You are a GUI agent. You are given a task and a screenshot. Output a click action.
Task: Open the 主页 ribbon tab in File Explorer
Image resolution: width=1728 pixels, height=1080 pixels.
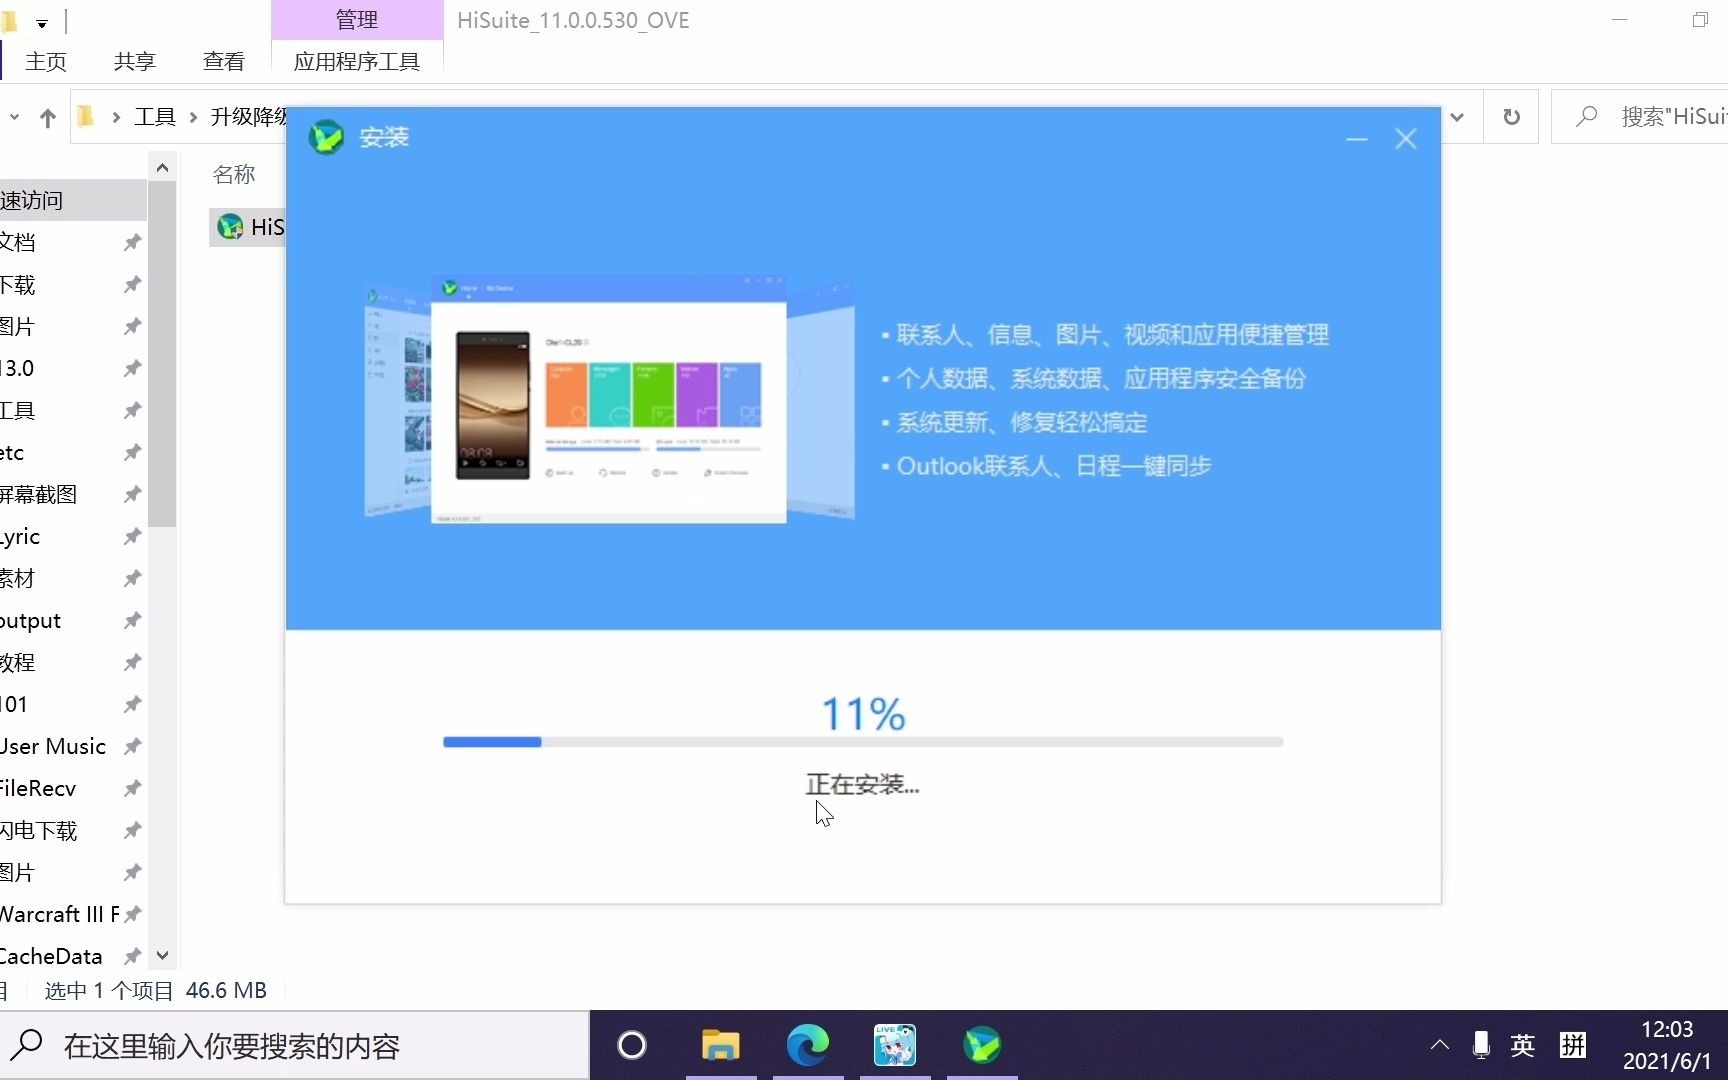point(46,62)
